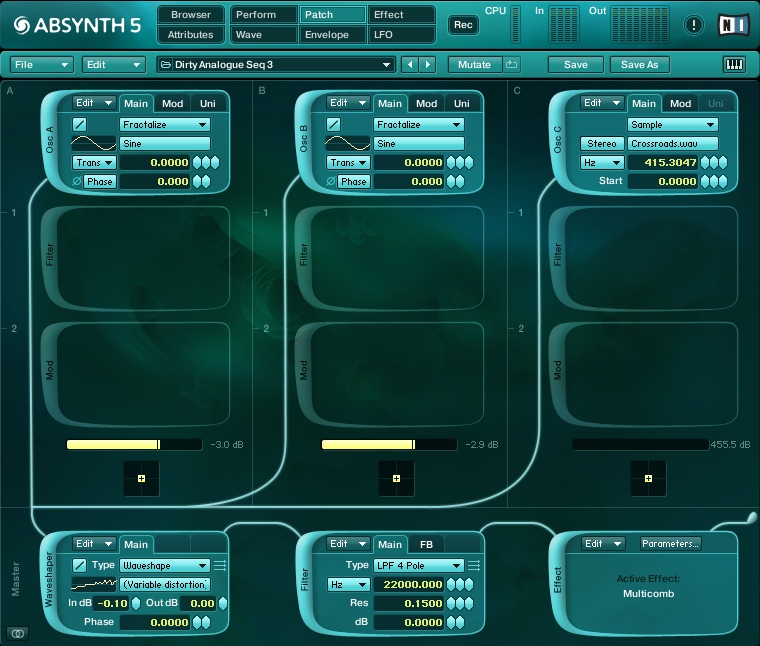This screenshot has height=646, width=760.
Task: Toggle the Rec button
Action: (463, 25)
